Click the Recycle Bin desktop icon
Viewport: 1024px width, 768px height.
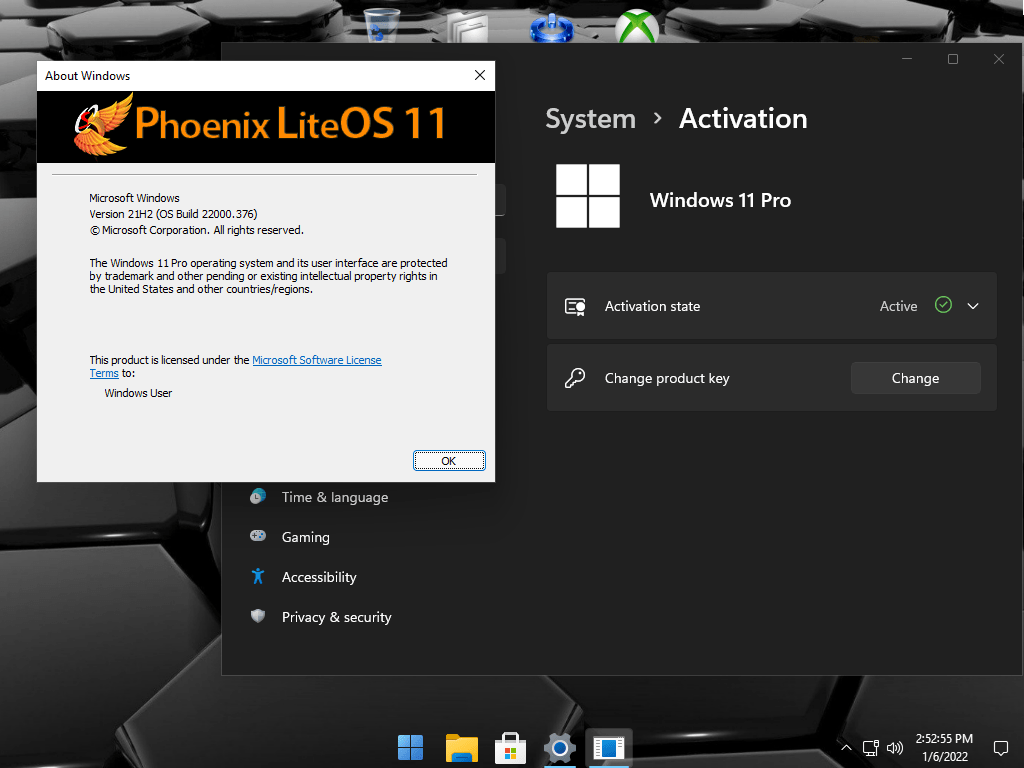pos(380,25)
